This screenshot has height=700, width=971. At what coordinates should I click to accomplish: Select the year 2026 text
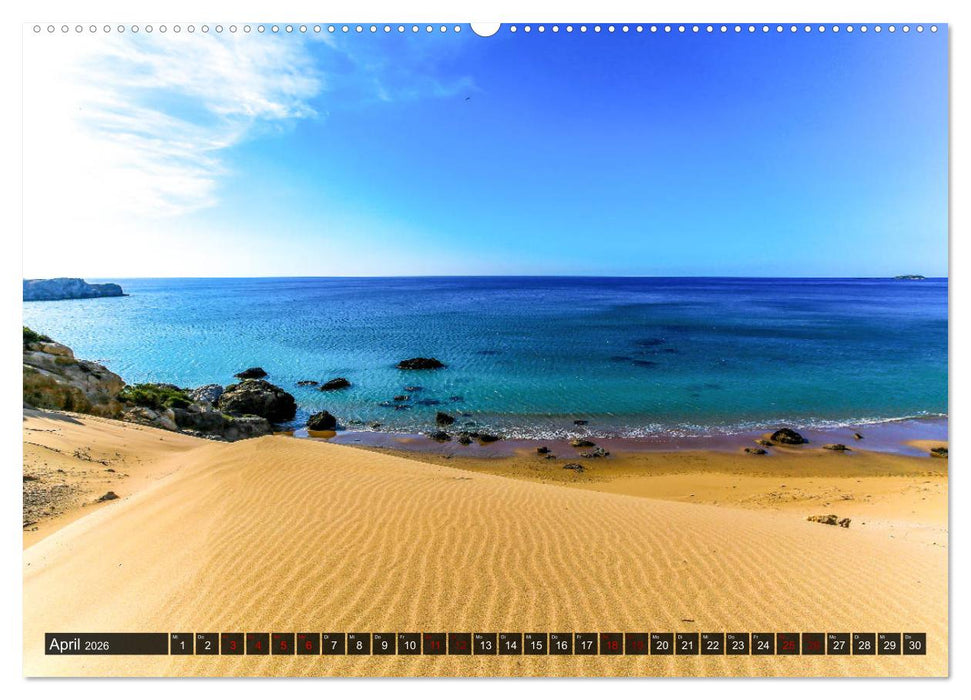click(x=98, y=645)
